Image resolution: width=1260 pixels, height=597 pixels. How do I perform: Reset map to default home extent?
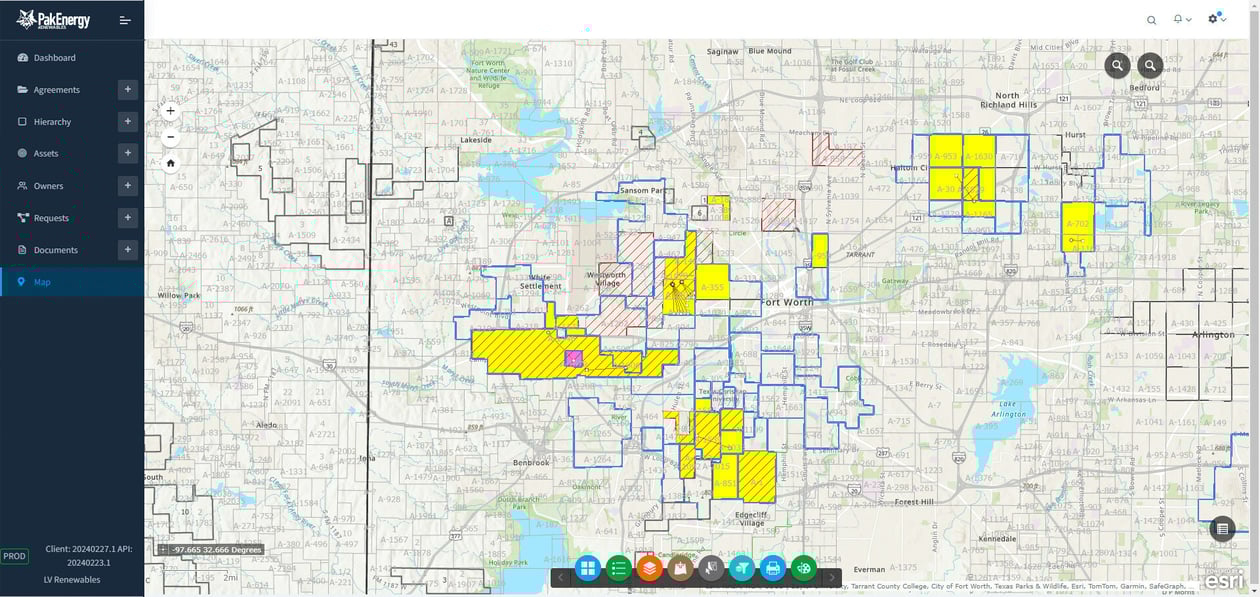pyautogui.click(x=170, y=163)
